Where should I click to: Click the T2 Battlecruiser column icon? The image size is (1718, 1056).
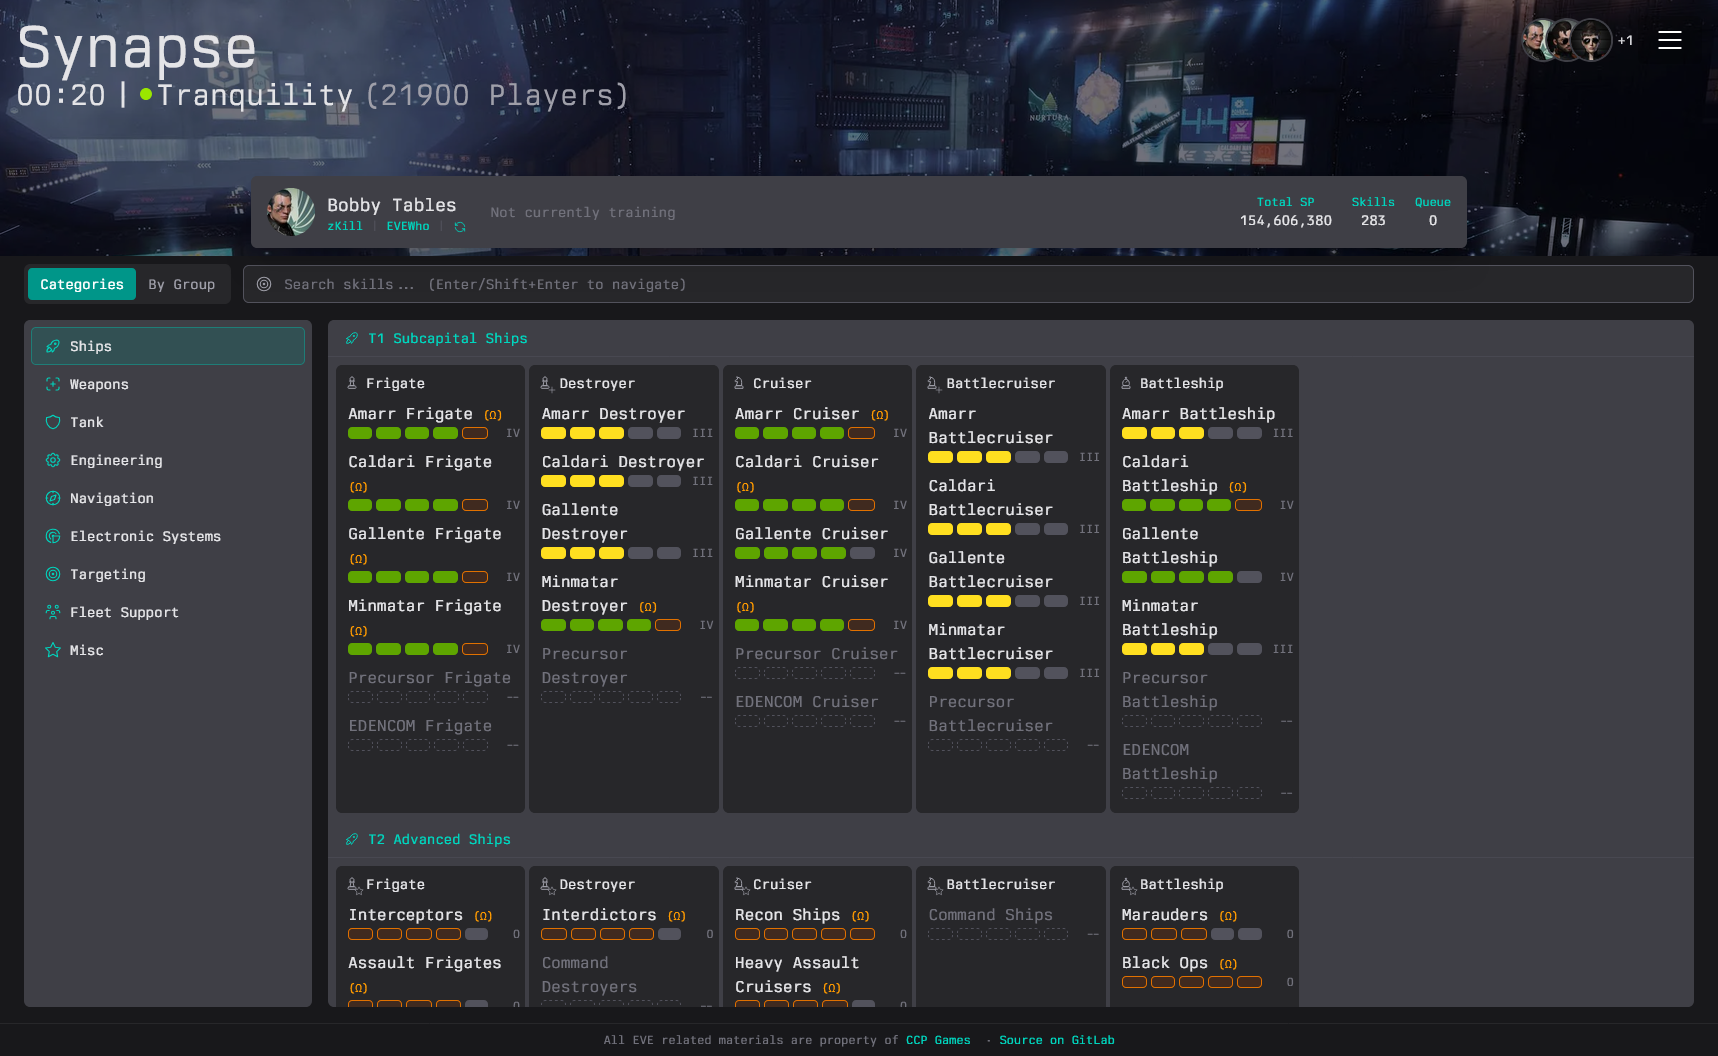tap(934, 885)
